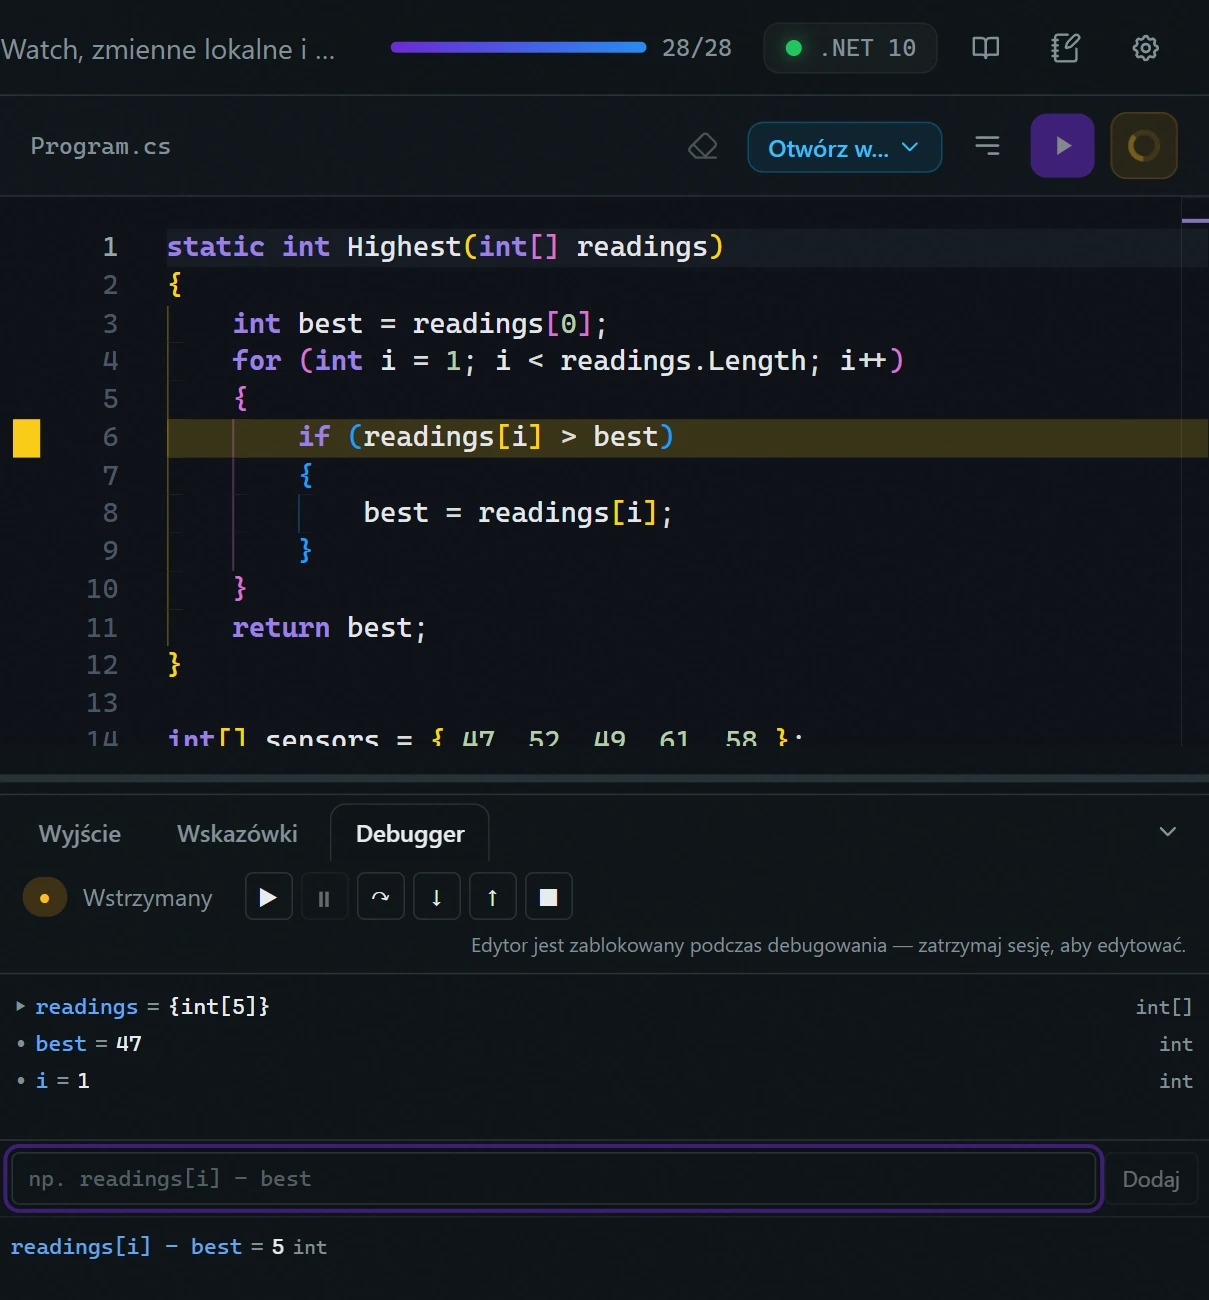Click the eraser reset code icon
Viewport: 1209px width, 1300px height.
pyautogui.click(x=703, y=147)
